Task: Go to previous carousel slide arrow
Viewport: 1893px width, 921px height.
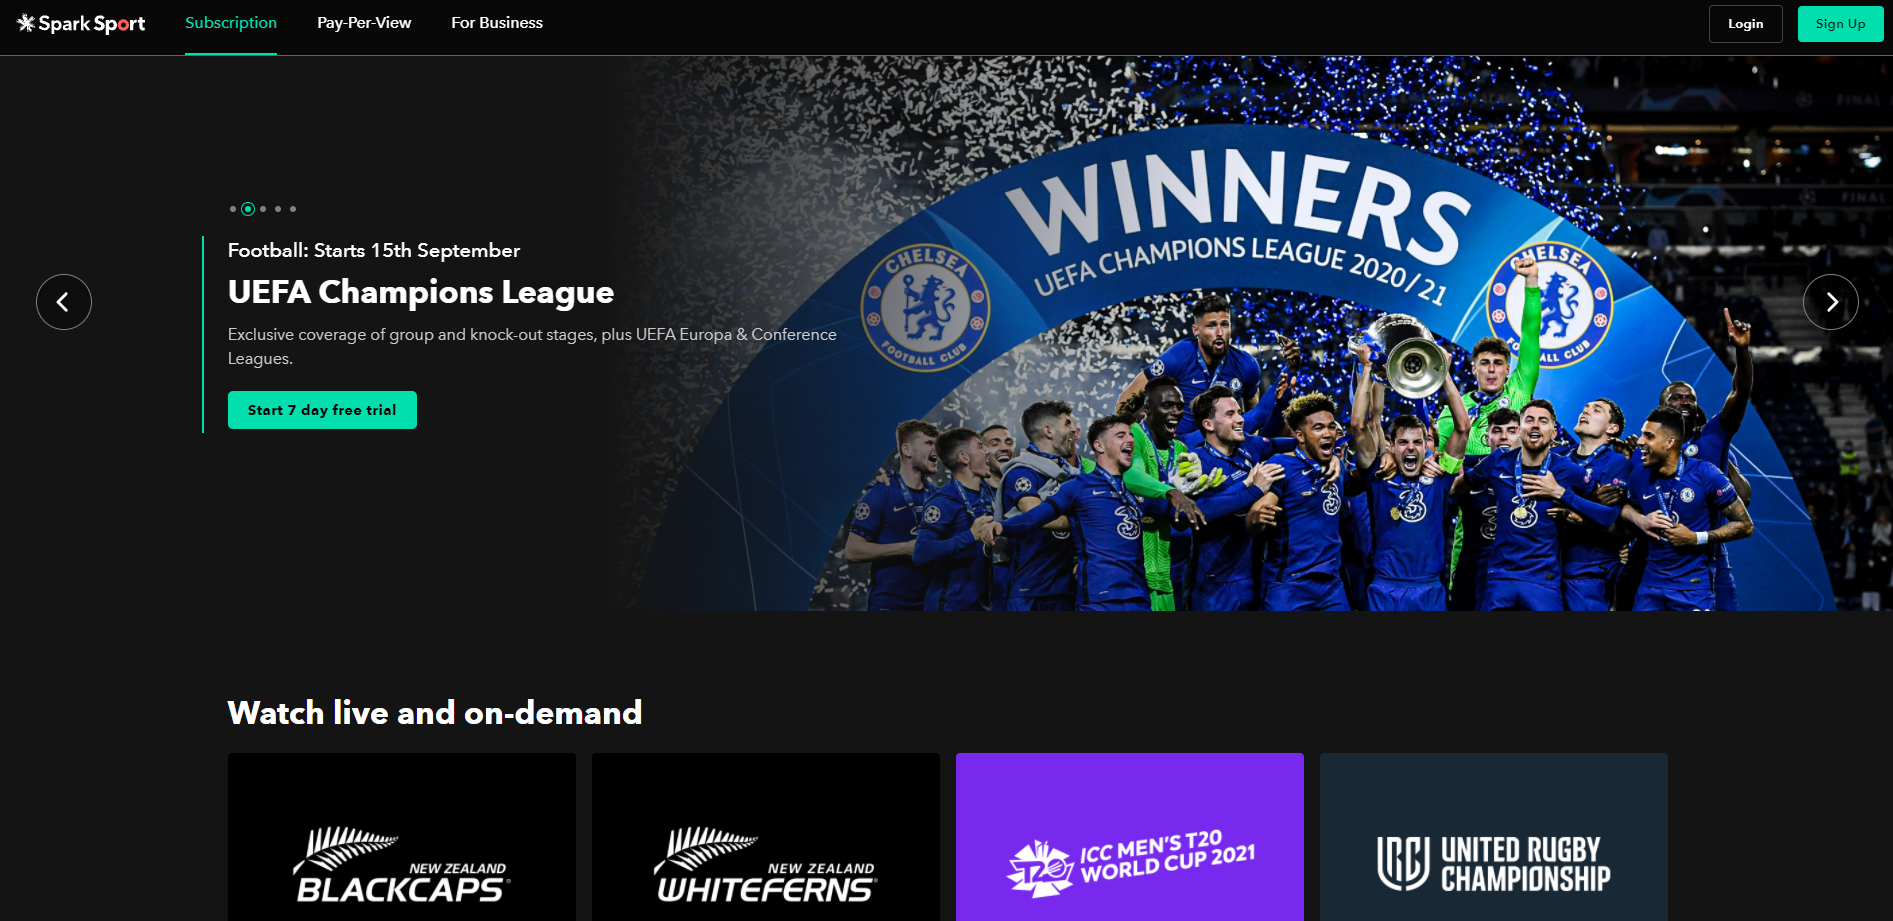Action: coord(64,302)
